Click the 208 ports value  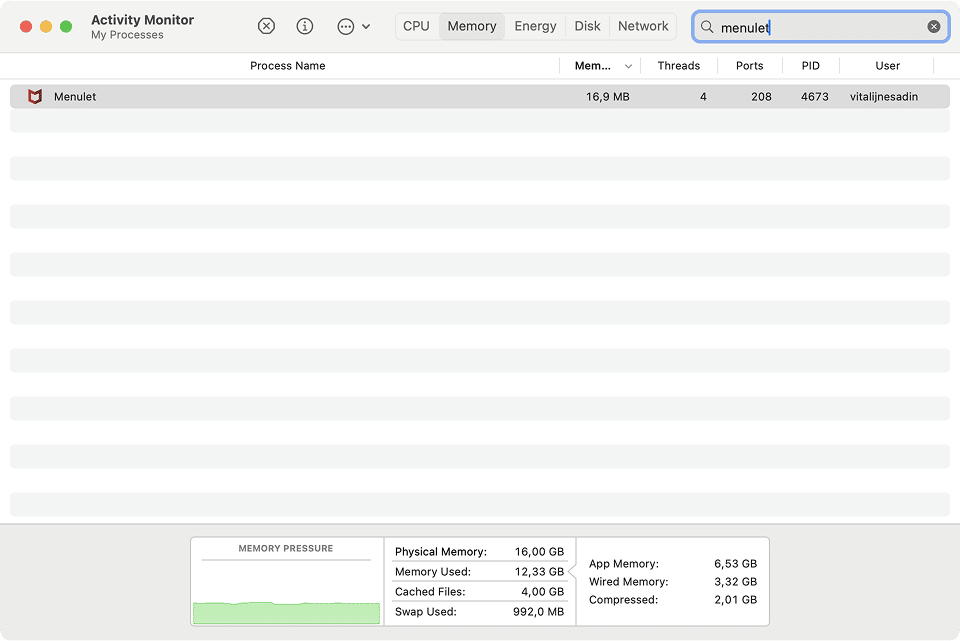[x=761, y=97]
